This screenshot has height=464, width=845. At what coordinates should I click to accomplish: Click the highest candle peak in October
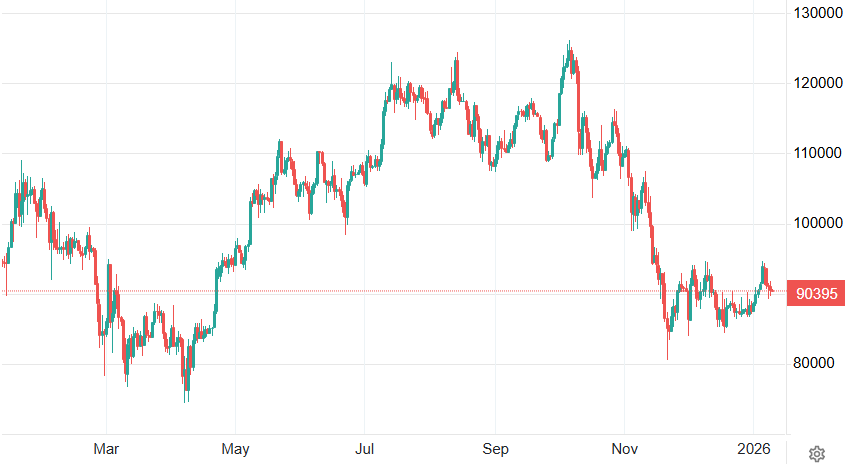(x=569, y=44)
